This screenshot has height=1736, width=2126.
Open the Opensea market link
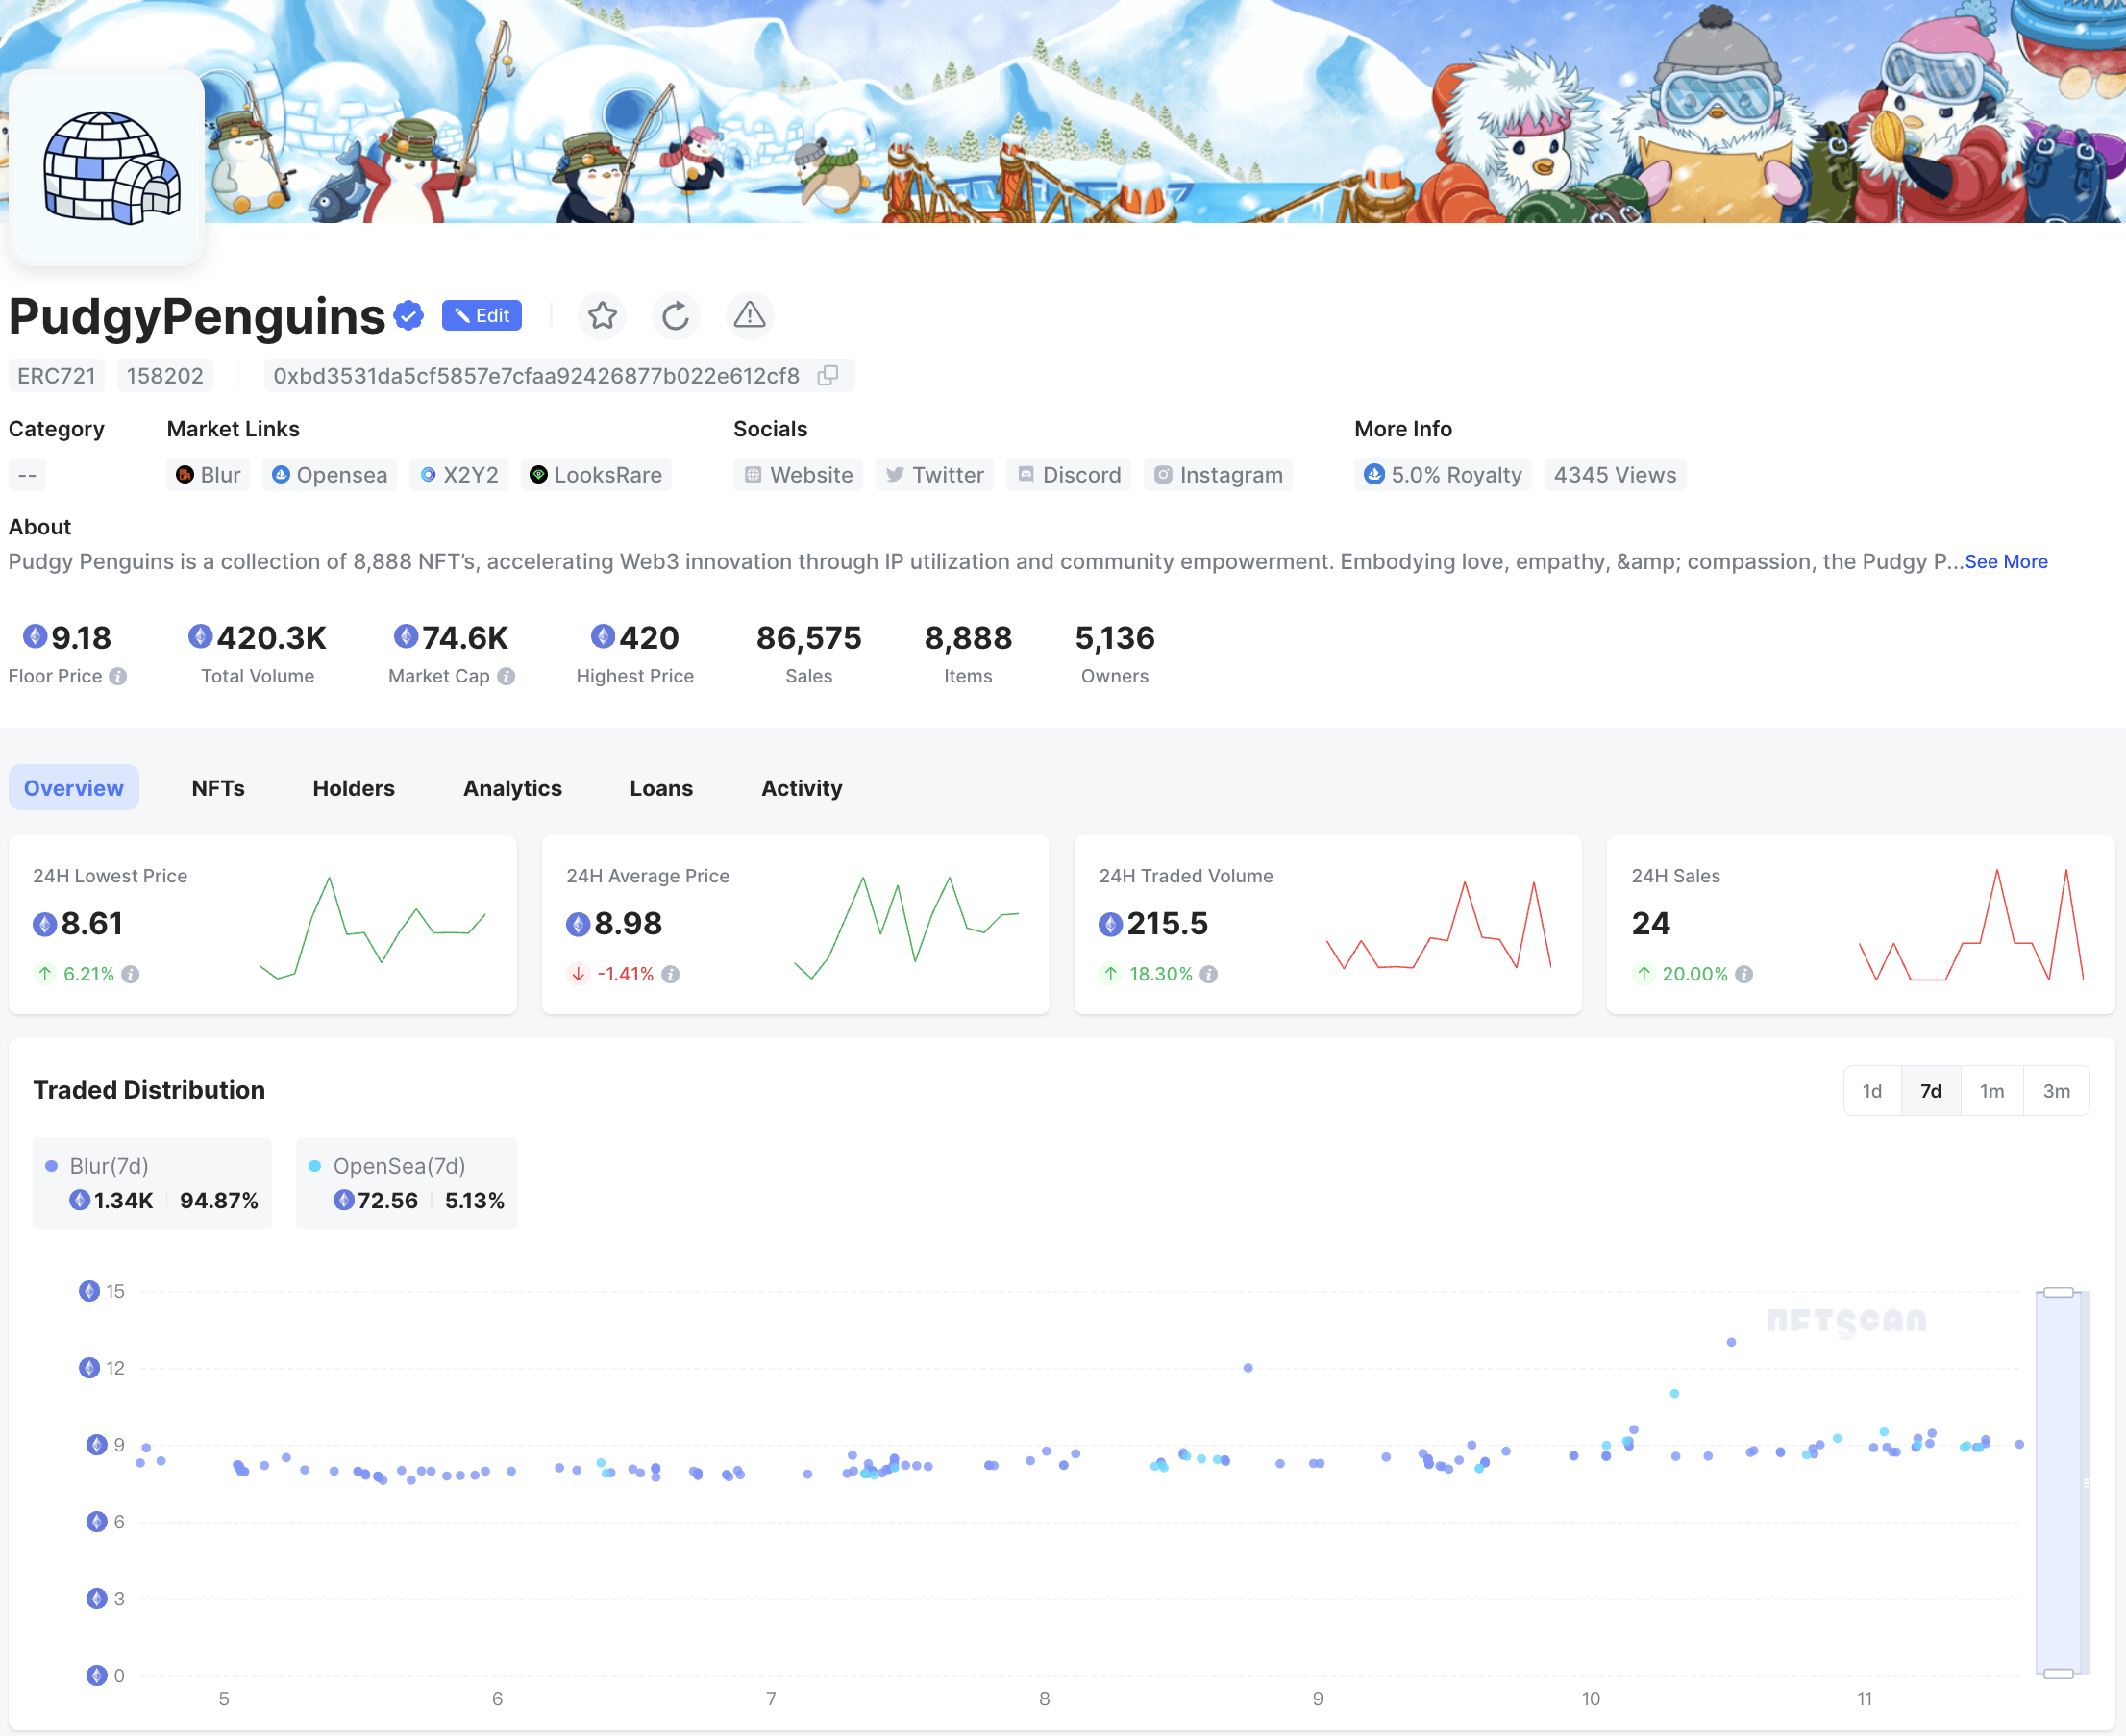pyautogui.click(x=330, y=475)
